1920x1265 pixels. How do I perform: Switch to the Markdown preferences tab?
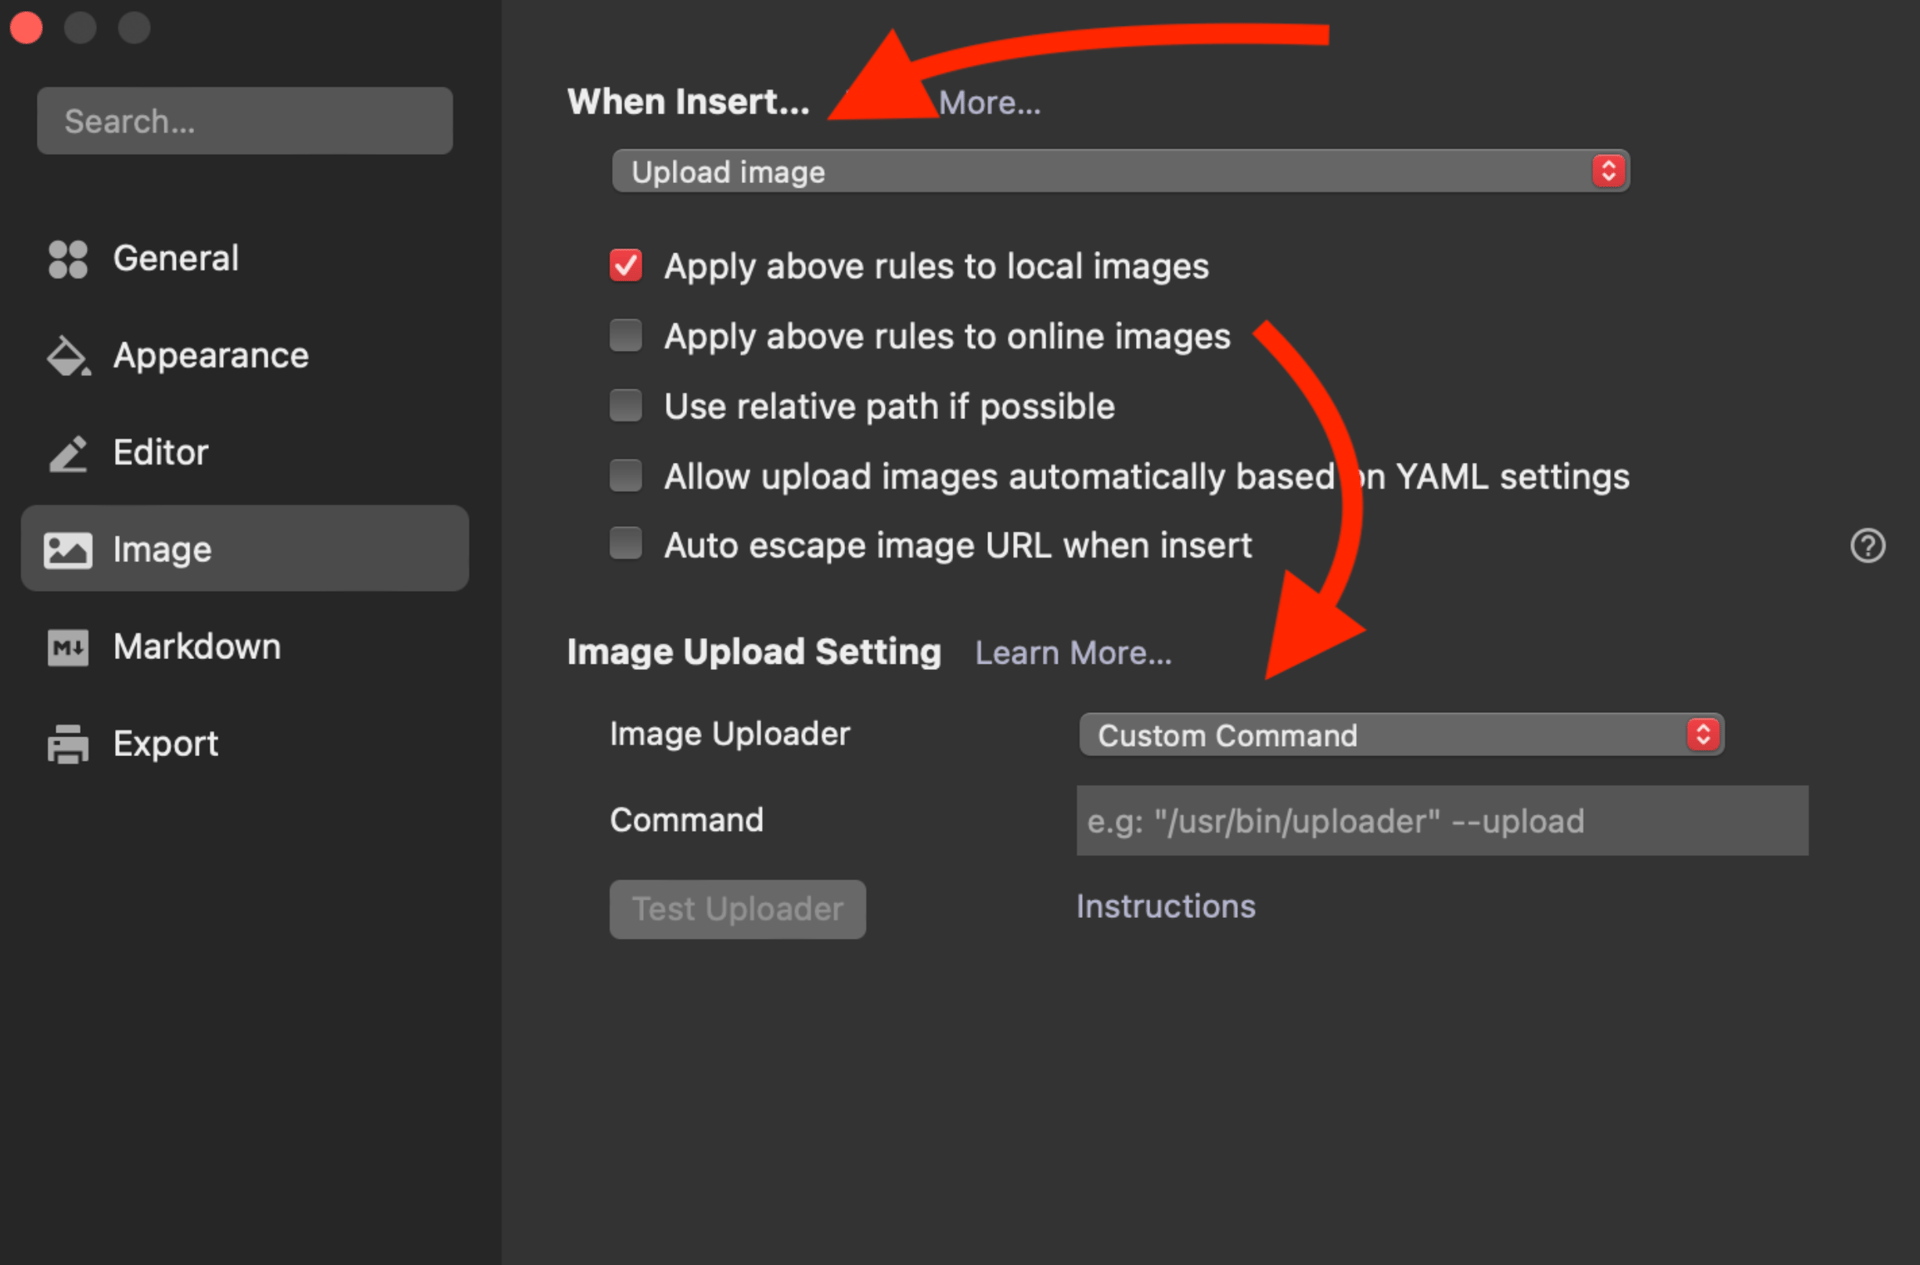click(196, 647)
